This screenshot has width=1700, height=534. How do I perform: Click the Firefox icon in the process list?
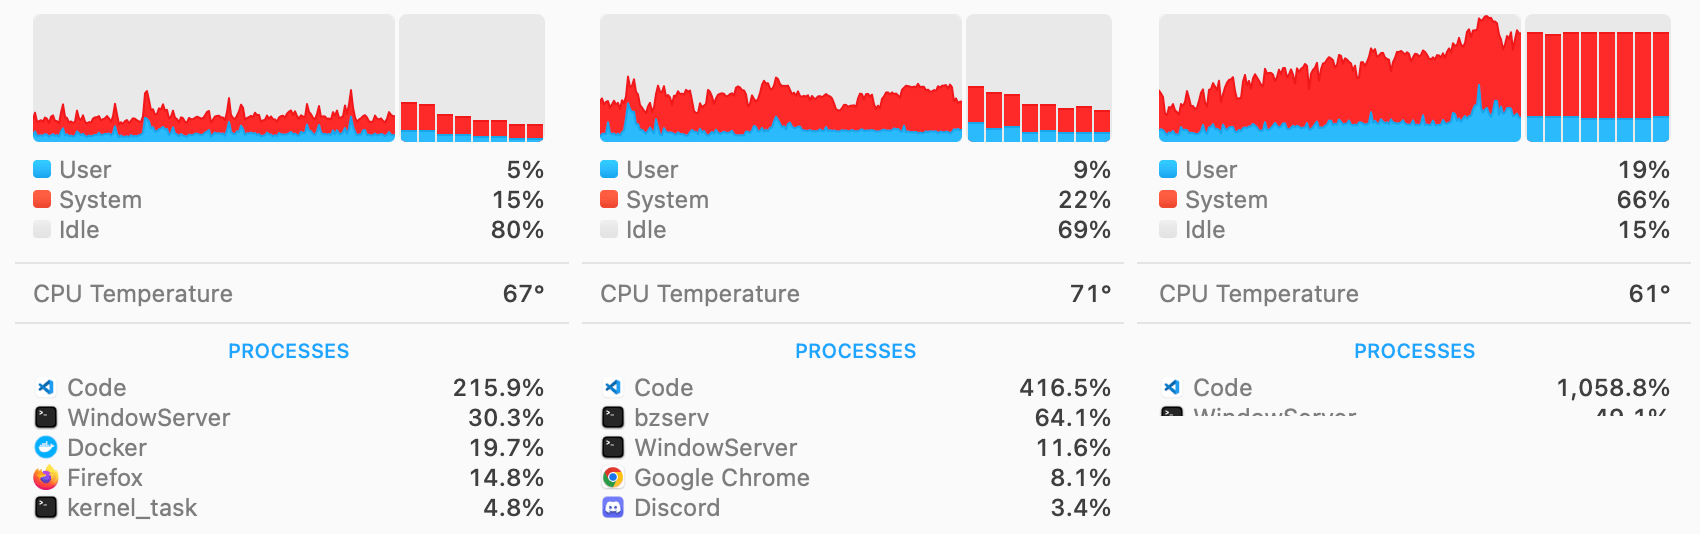(46, 477)
